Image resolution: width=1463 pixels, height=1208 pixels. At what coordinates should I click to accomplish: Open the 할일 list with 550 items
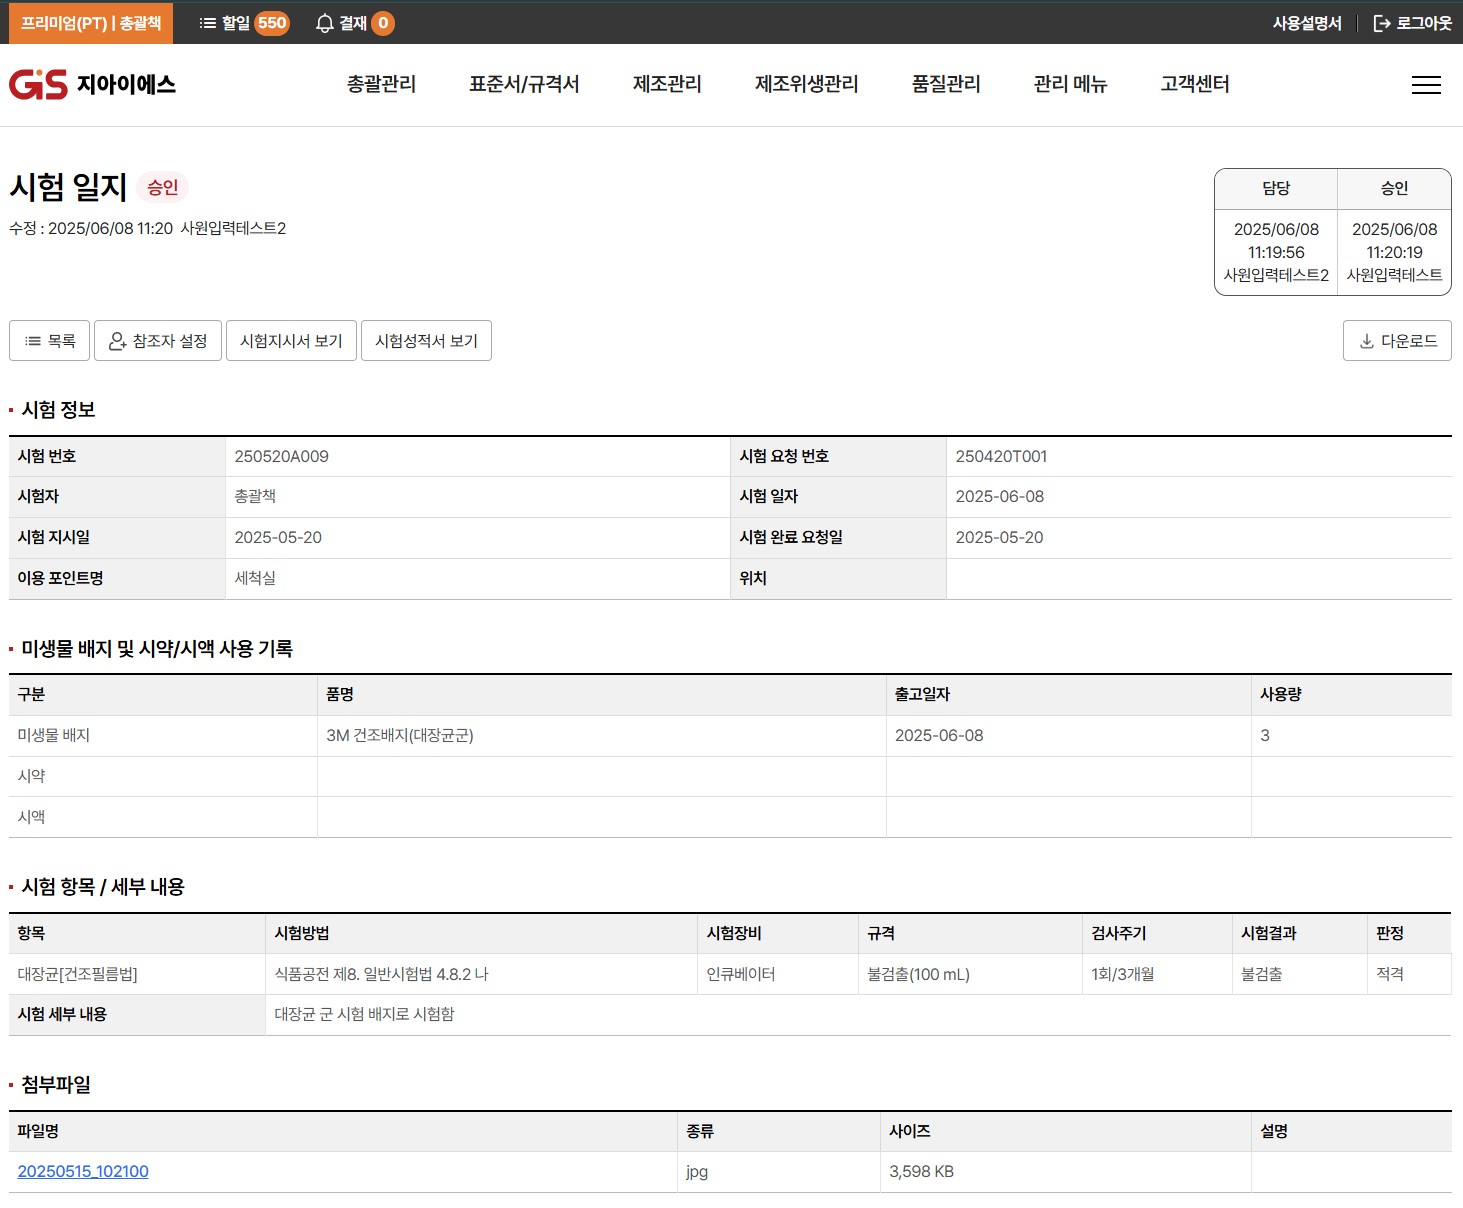pos(244,22)
